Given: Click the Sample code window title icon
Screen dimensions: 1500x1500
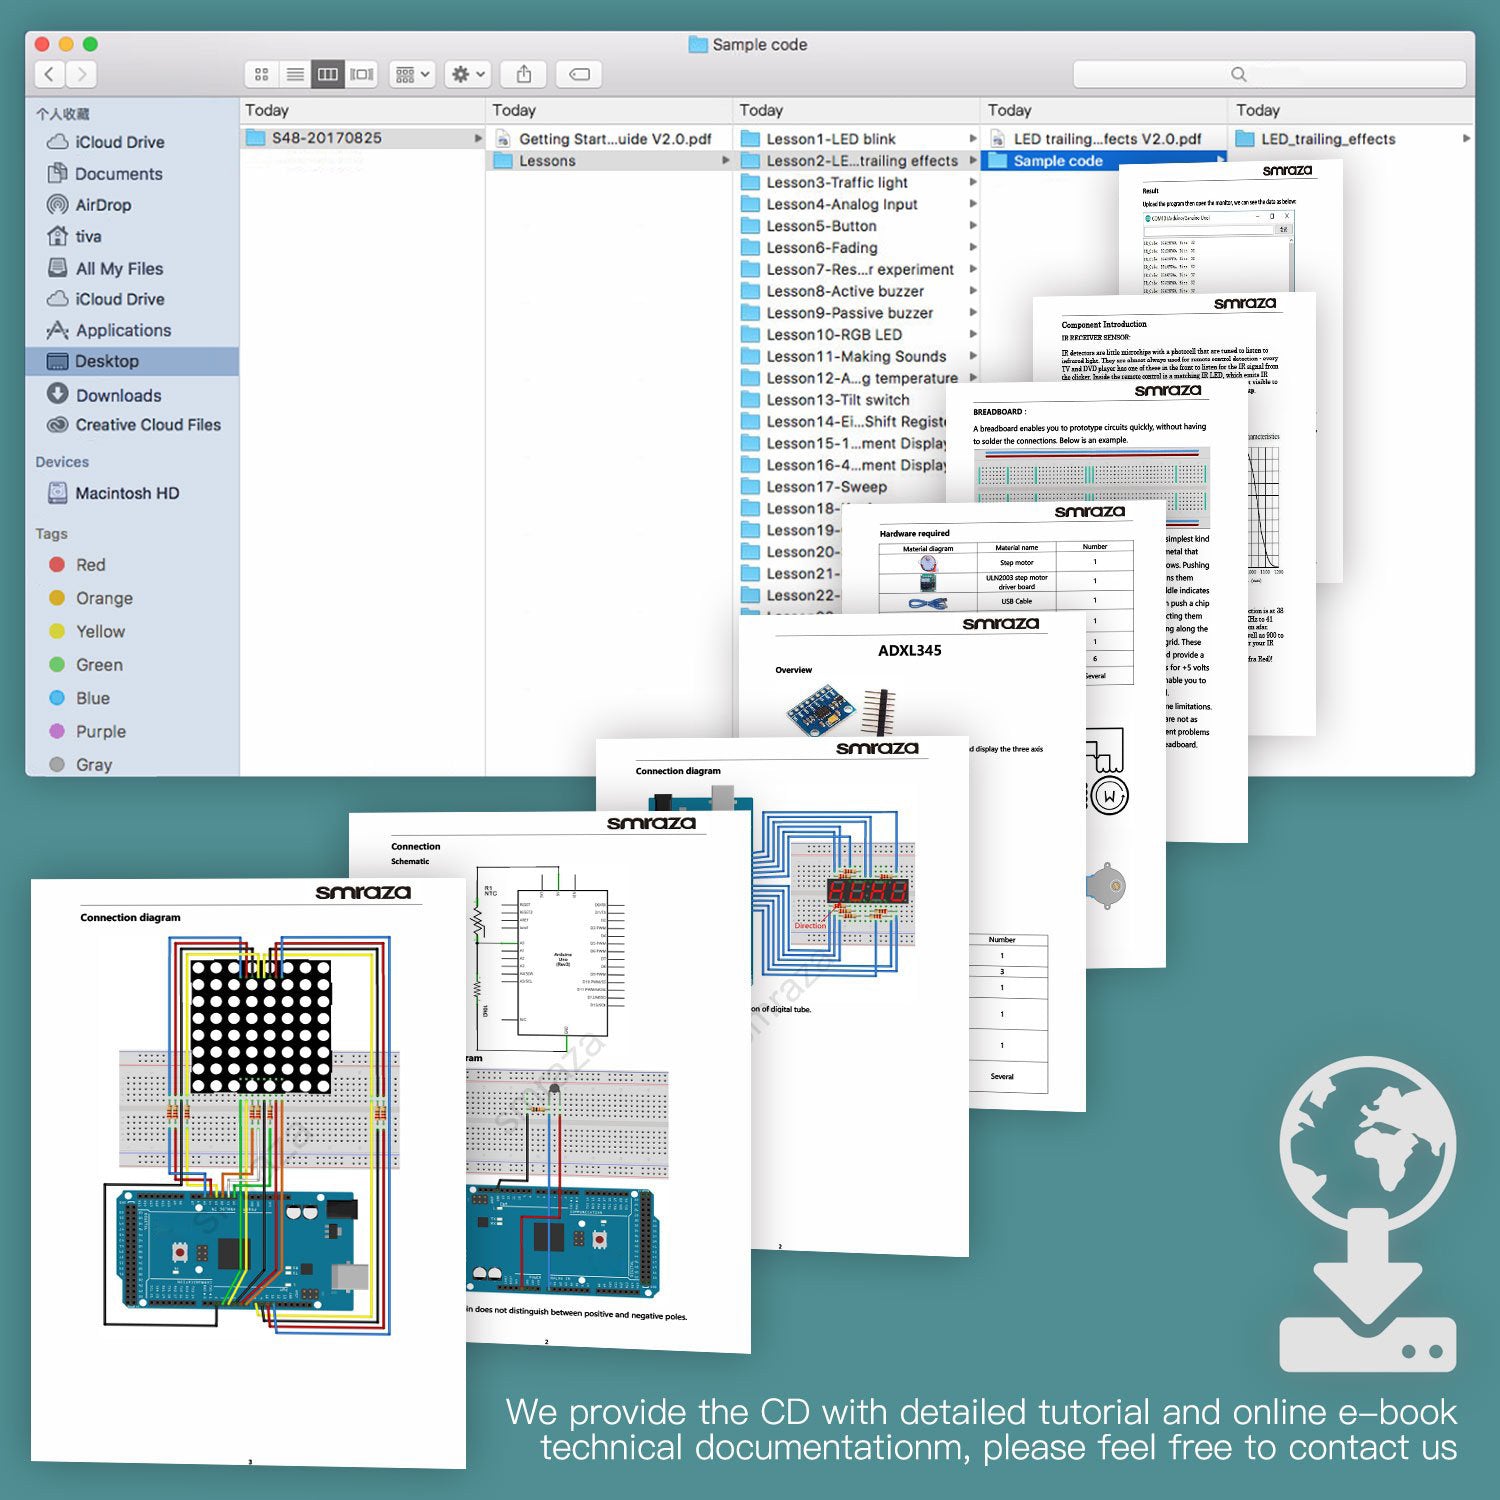Looking at the screenshot, I should coord(698,44).
